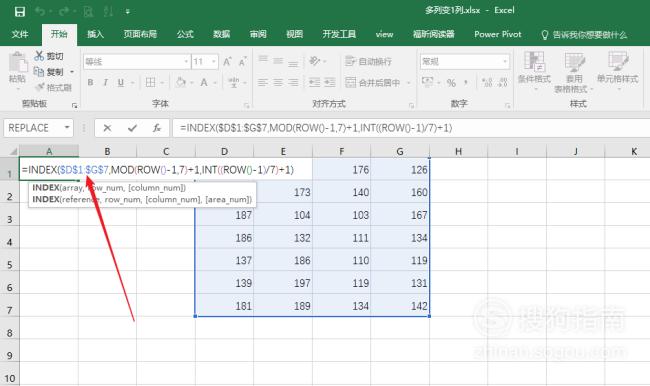Viewport: 650px width, 386px height.
Task: Click the Cut scissors icon
Action: [39, 56]
